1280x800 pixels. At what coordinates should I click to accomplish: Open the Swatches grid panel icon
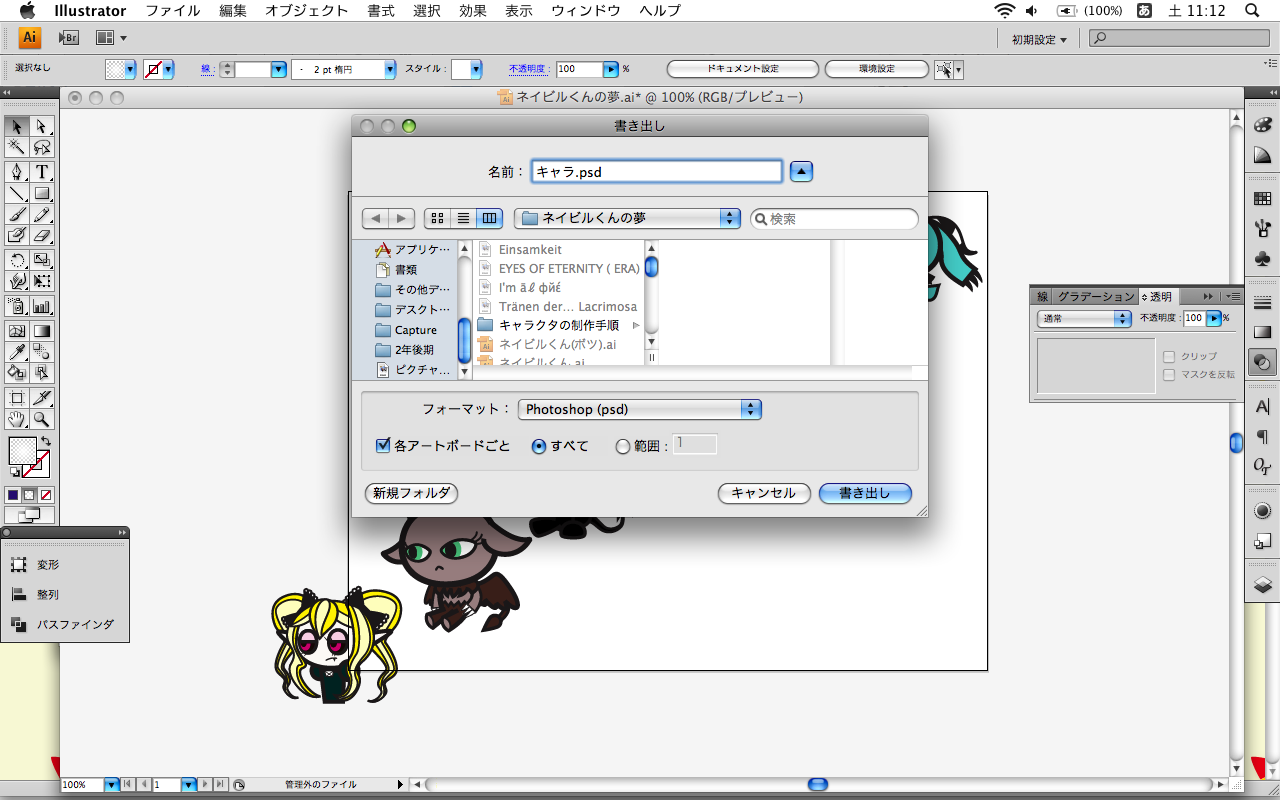click(x=1262, y=199)
